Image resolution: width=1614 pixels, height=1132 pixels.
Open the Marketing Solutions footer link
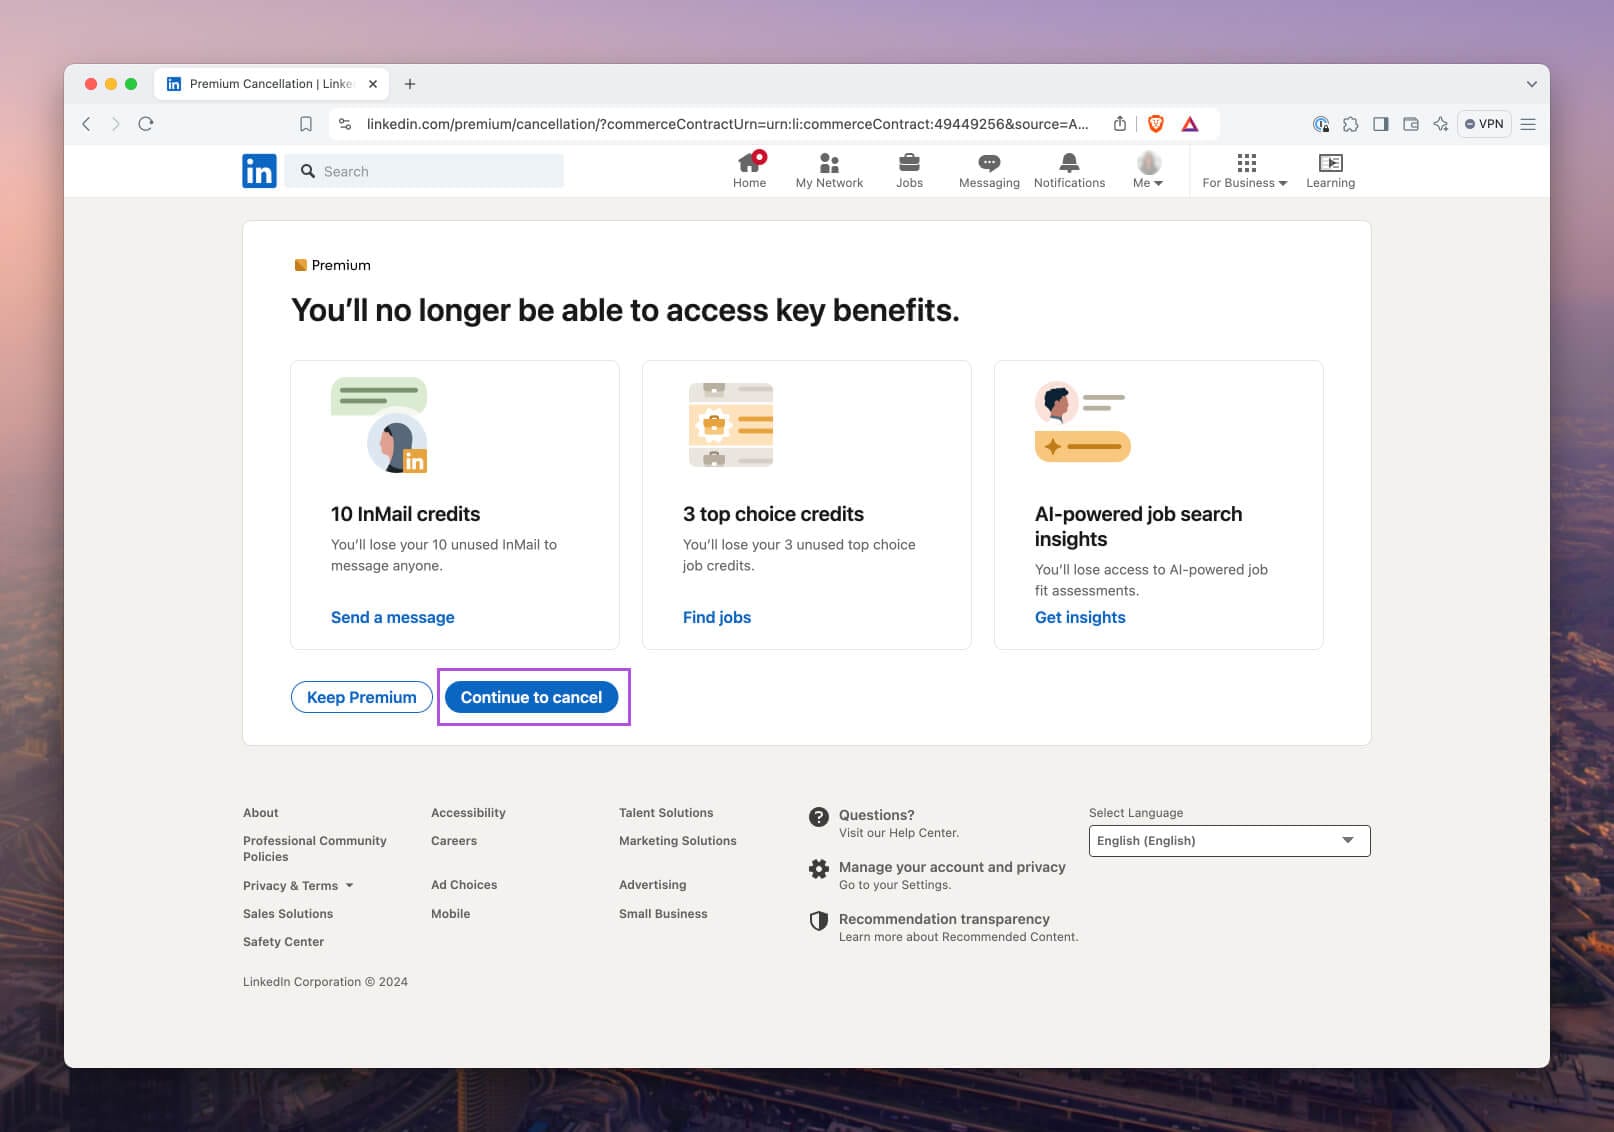coord(677,841)
